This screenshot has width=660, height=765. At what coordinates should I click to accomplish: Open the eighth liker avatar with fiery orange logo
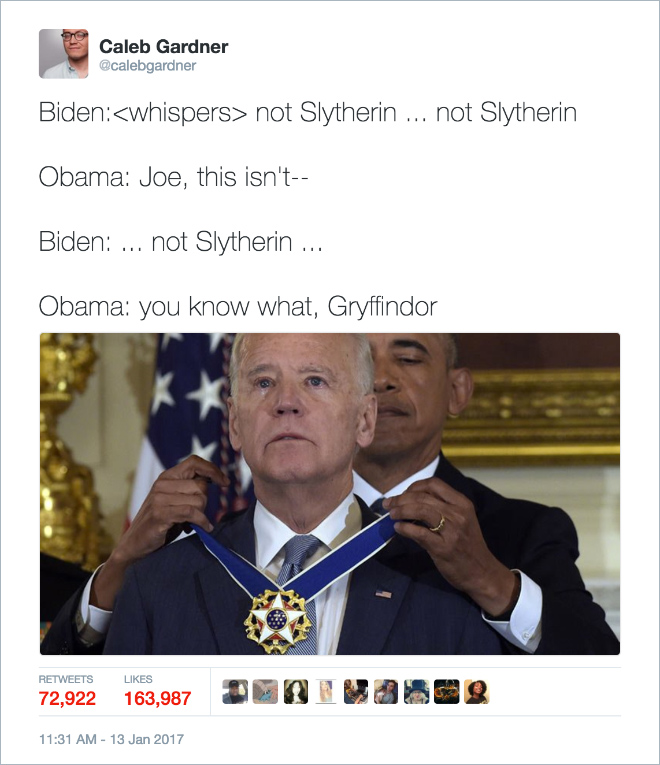446,692
